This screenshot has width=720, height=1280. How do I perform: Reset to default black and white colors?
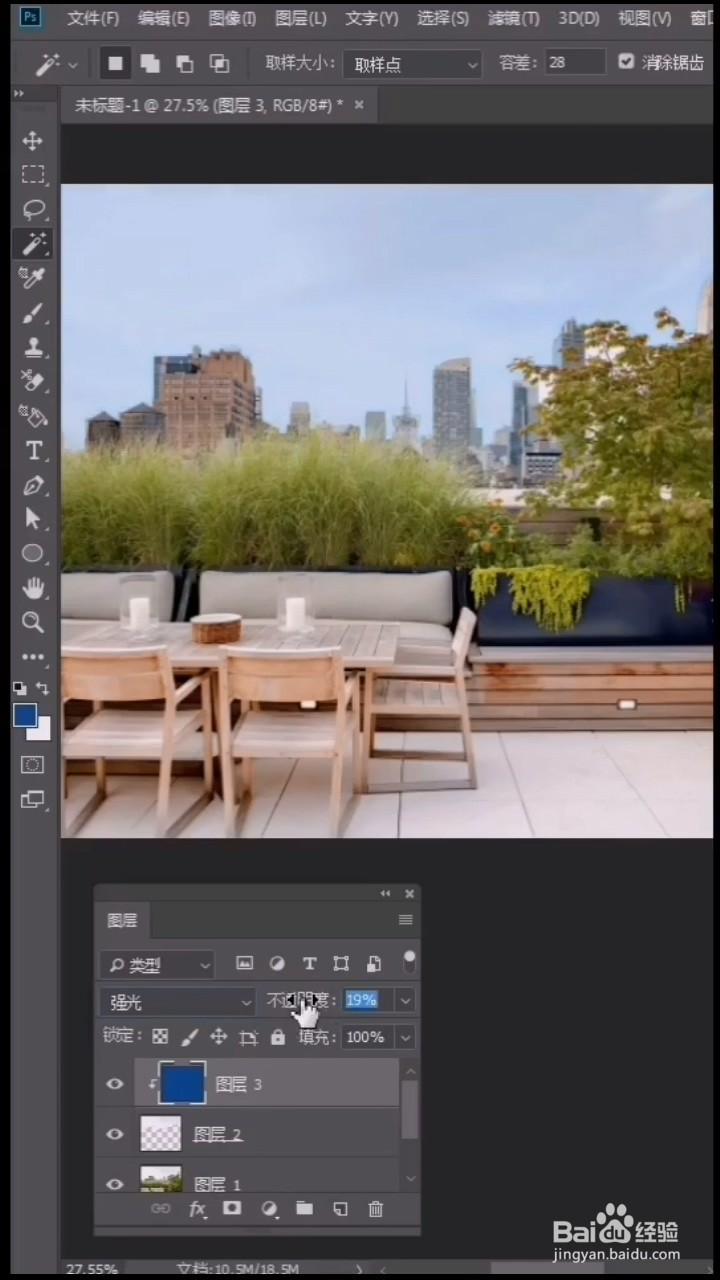click(19, 689)
